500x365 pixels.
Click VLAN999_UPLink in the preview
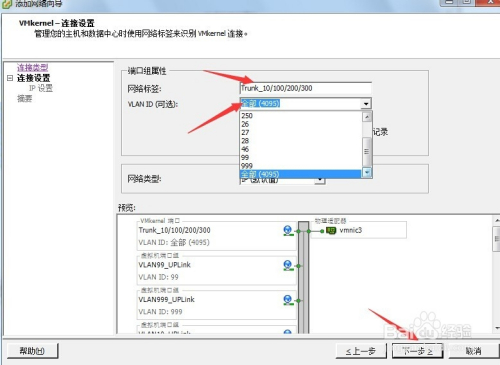coord(166,300)
